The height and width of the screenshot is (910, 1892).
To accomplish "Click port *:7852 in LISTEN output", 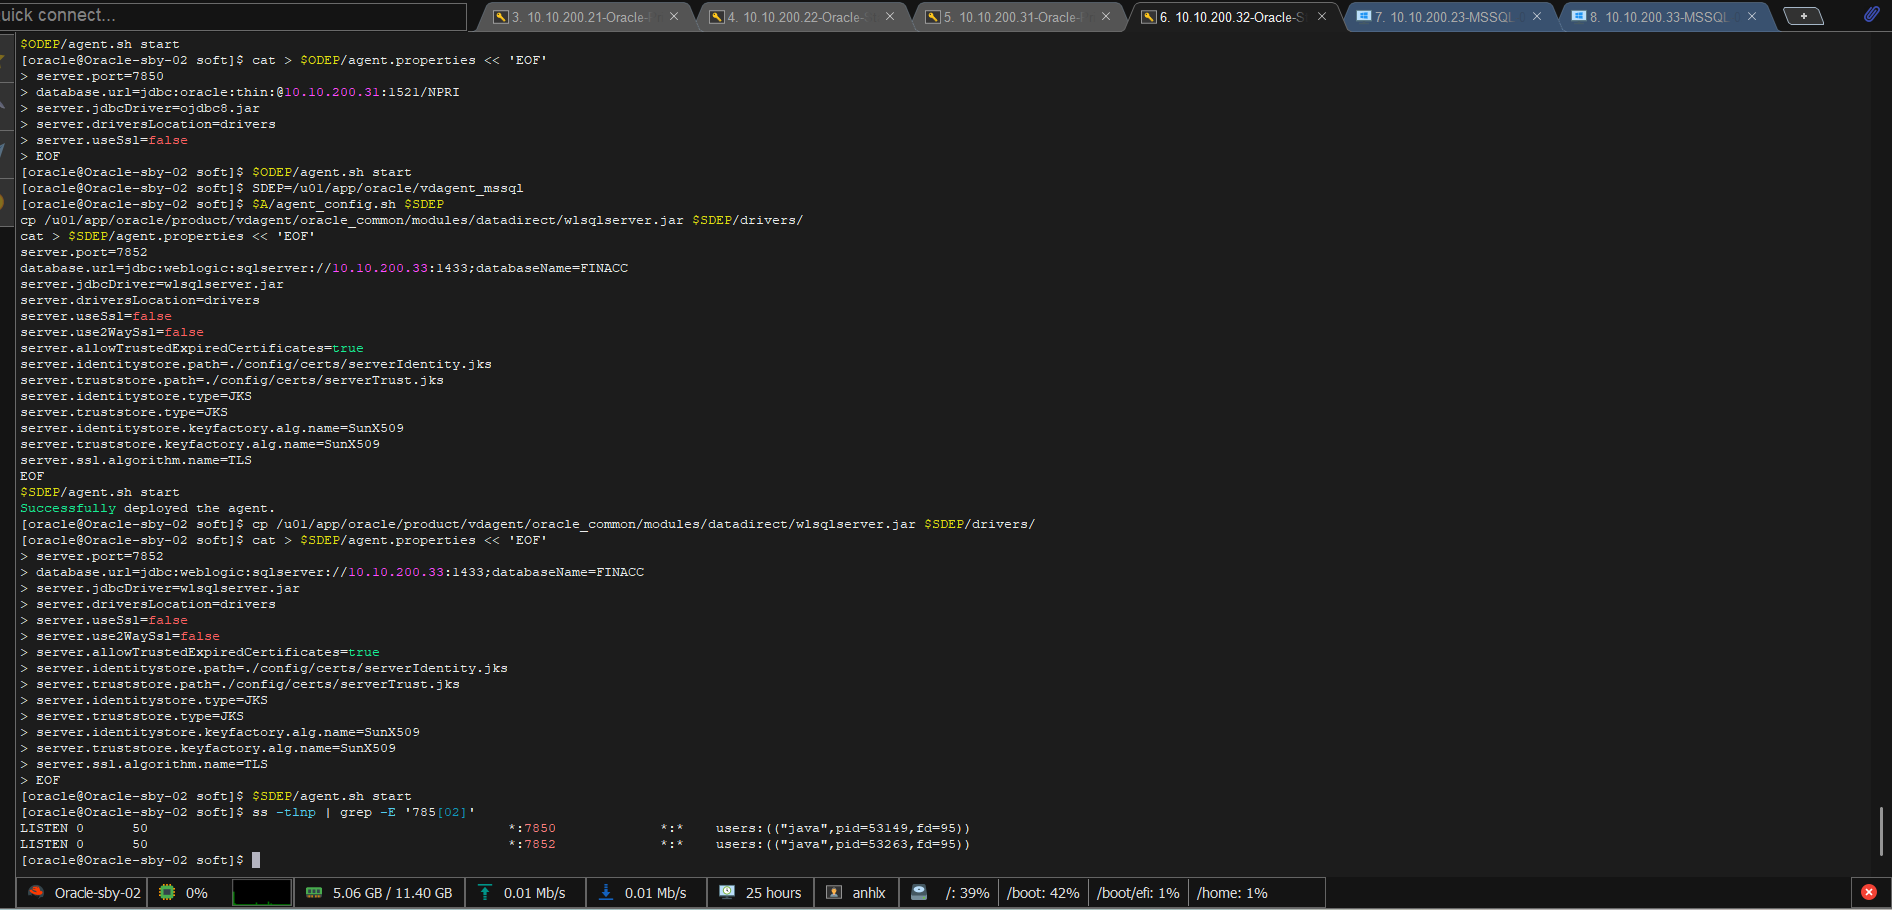I will (532, 844).
